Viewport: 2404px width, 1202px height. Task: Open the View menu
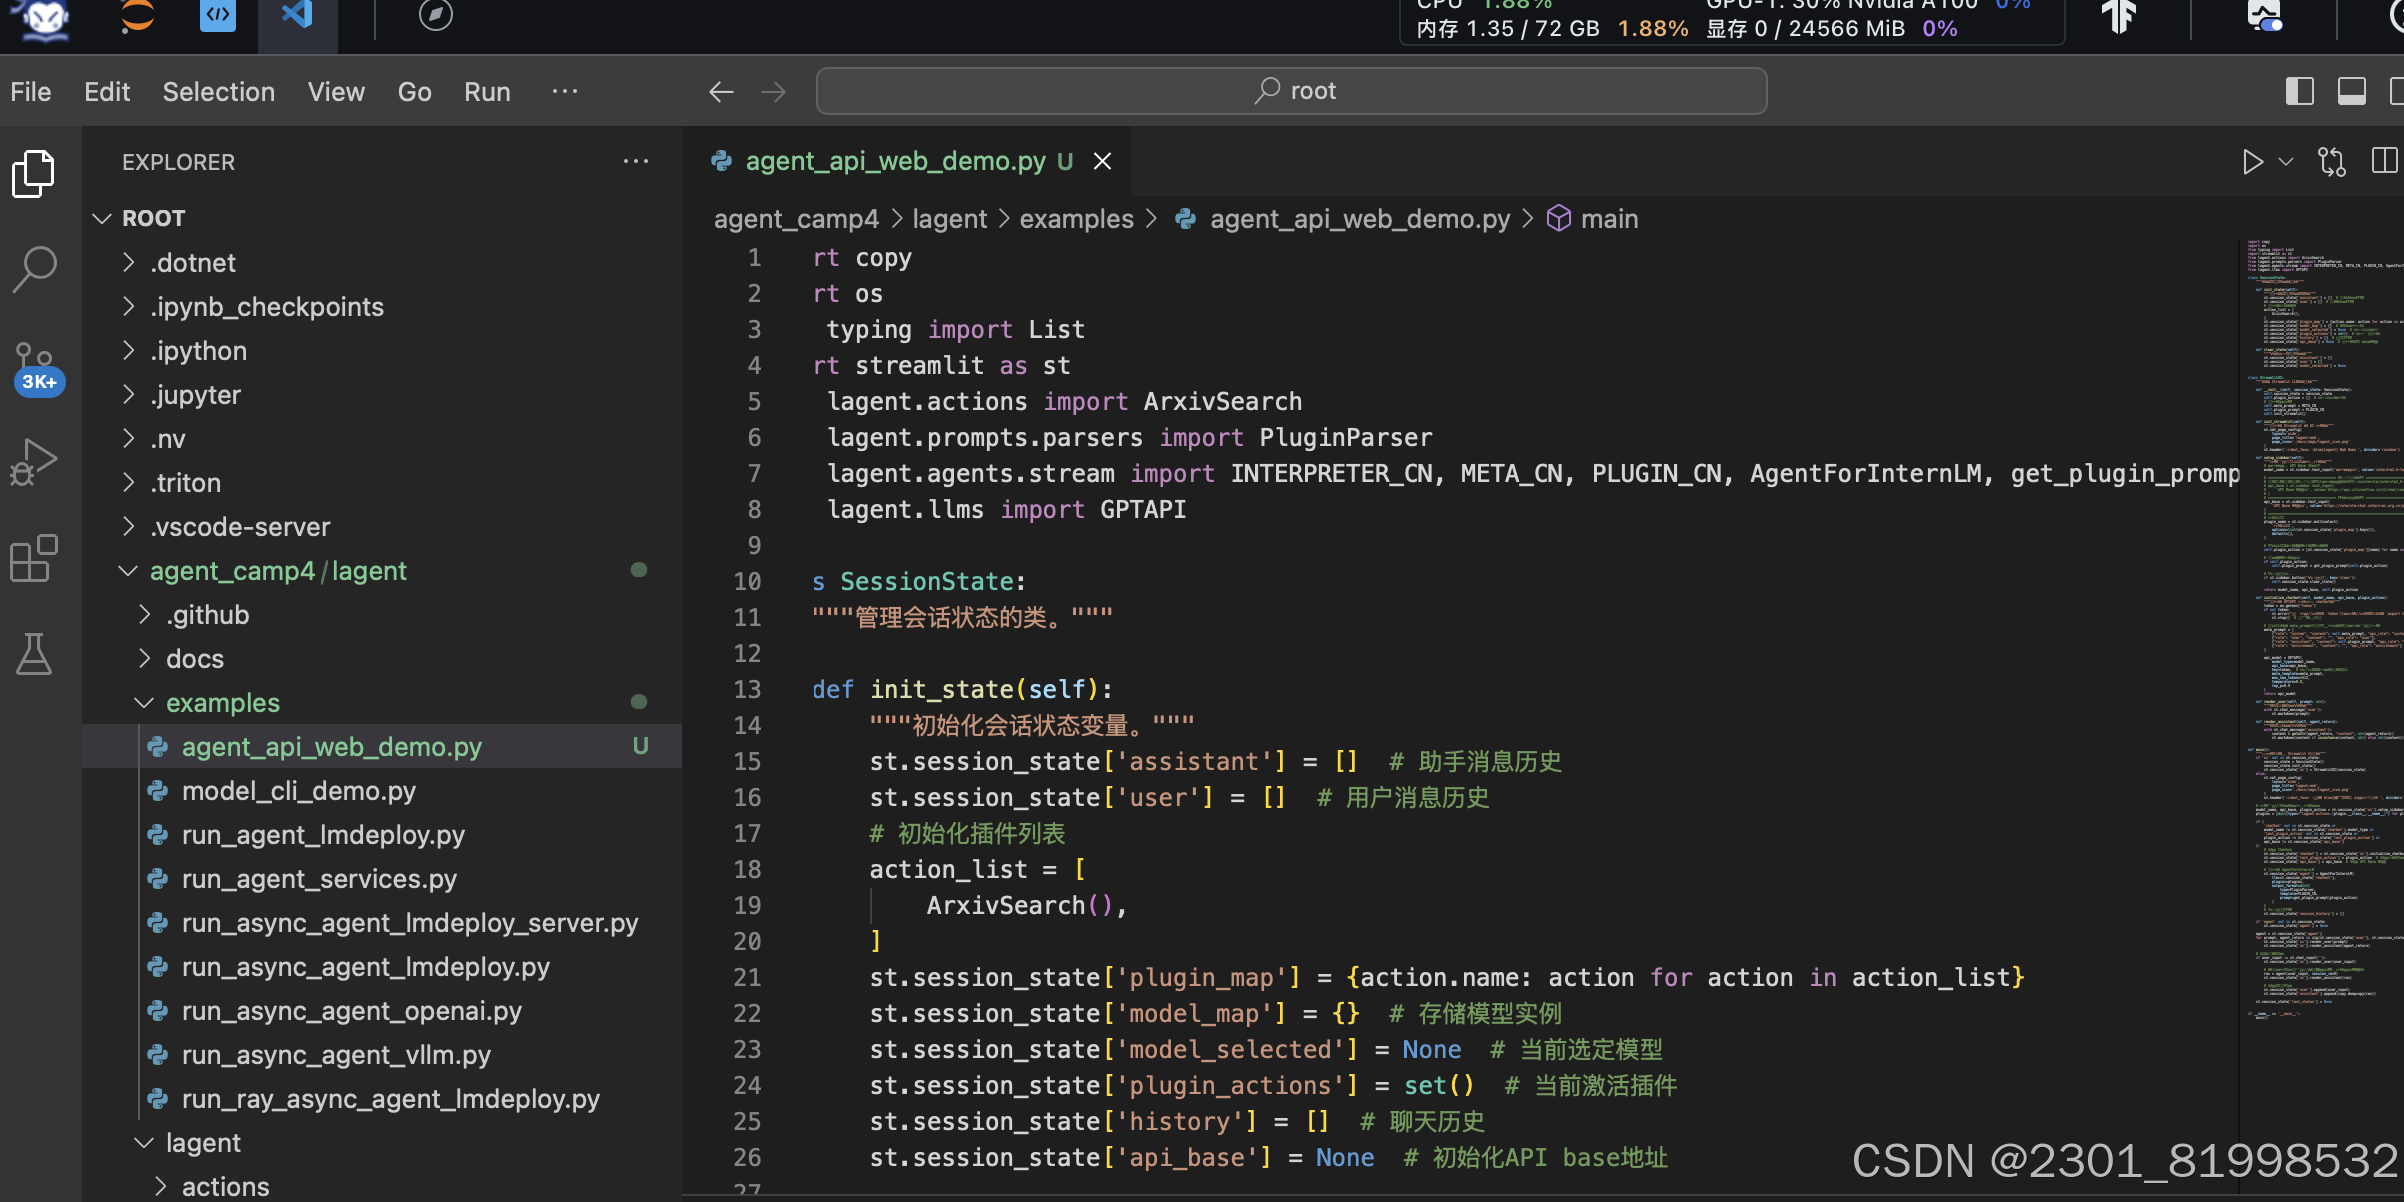tap(336, 92)
